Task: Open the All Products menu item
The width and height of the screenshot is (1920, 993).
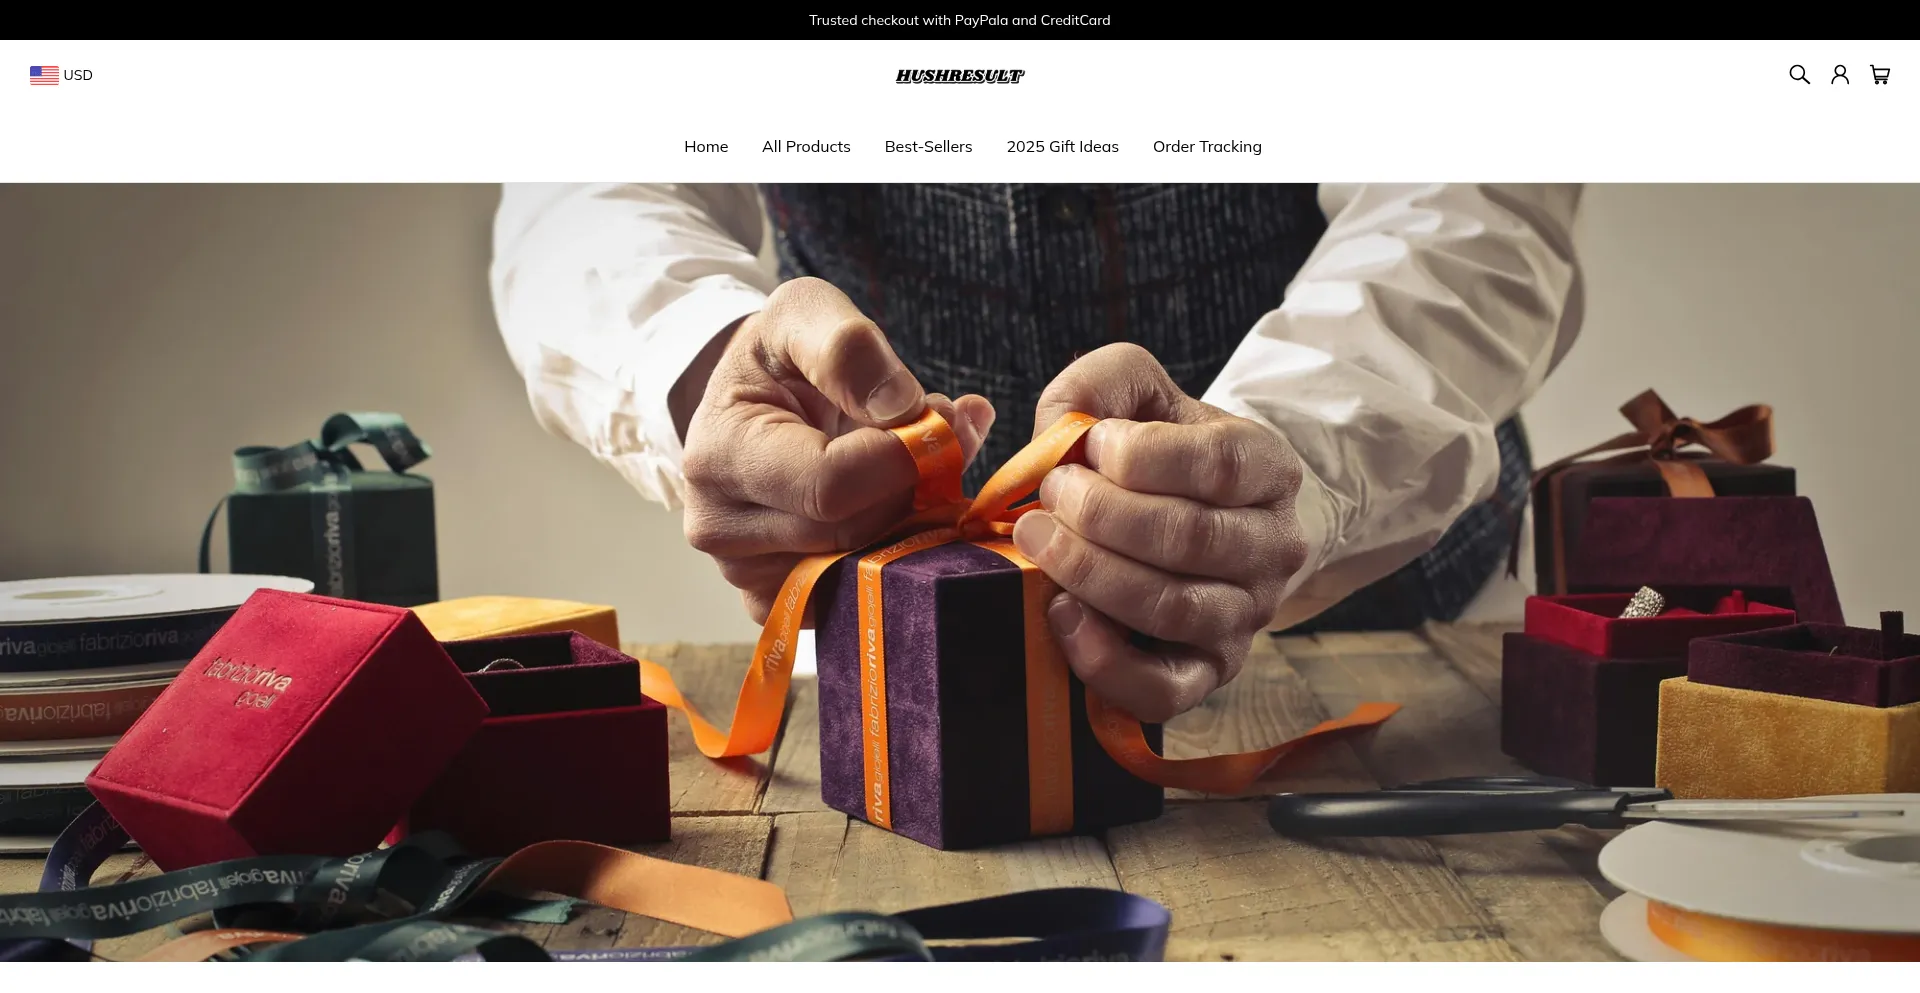Action: pyautogui.click(x=806, y=147)
